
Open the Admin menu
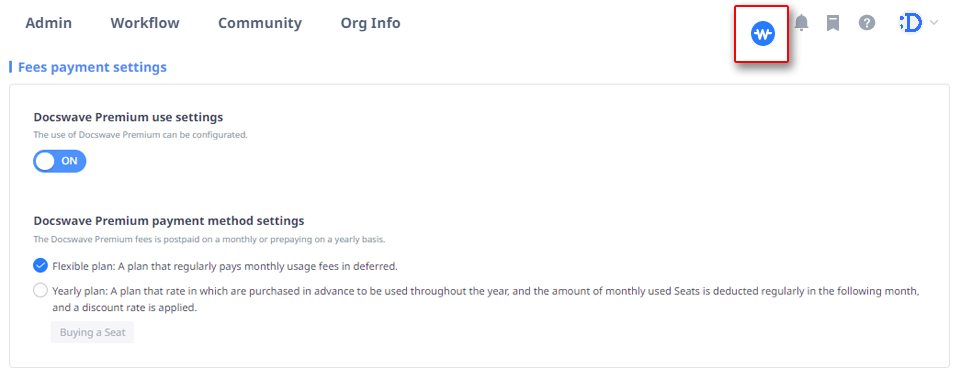48,23
